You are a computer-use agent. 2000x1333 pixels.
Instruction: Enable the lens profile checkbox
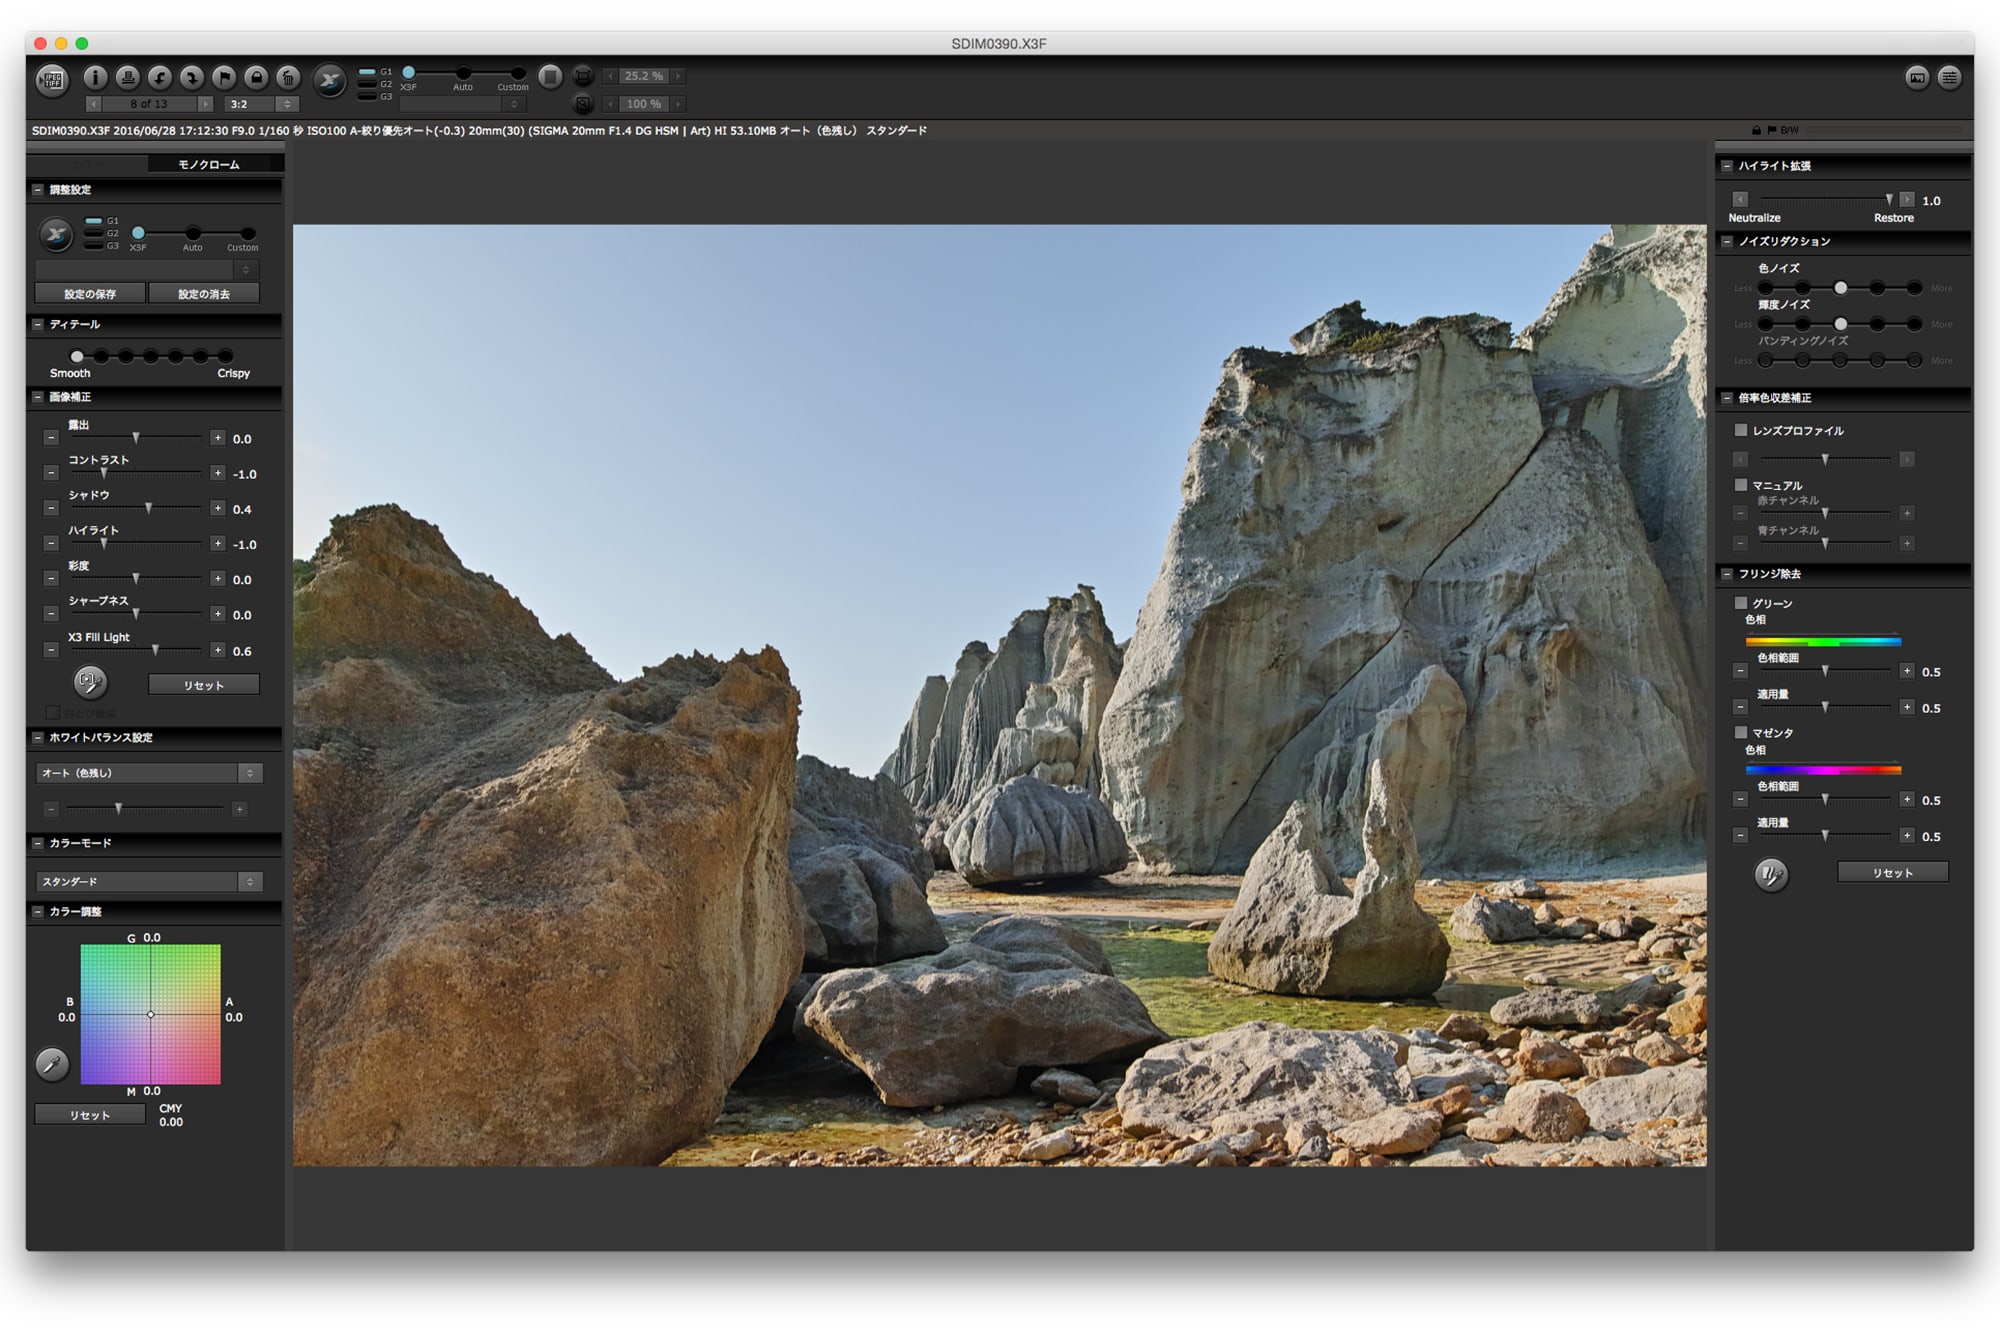point(1741,430)
